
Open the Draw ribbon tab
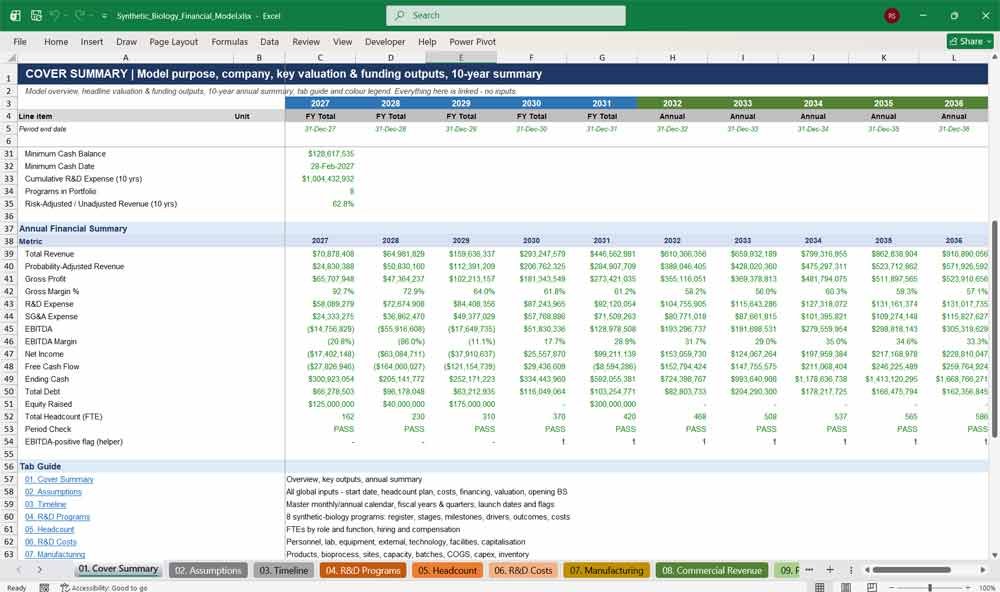tap(126, 41)
